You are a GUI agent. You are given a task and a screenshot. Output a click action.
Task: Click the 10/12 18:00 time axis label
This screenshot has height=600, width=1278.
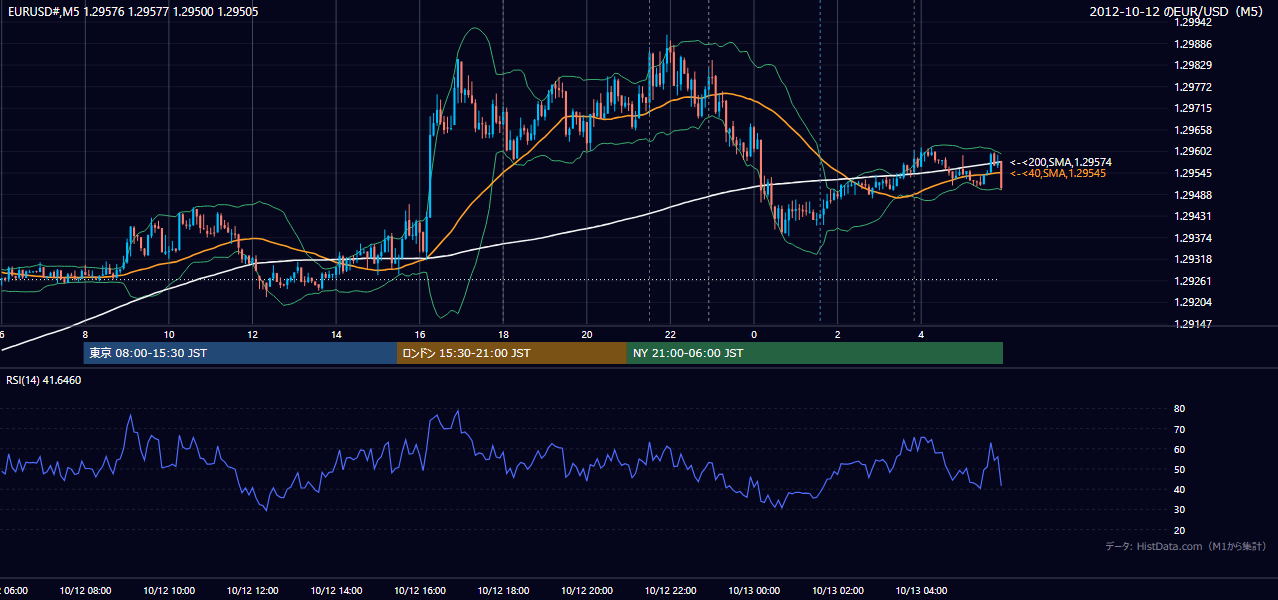click(x=503, y=590)
